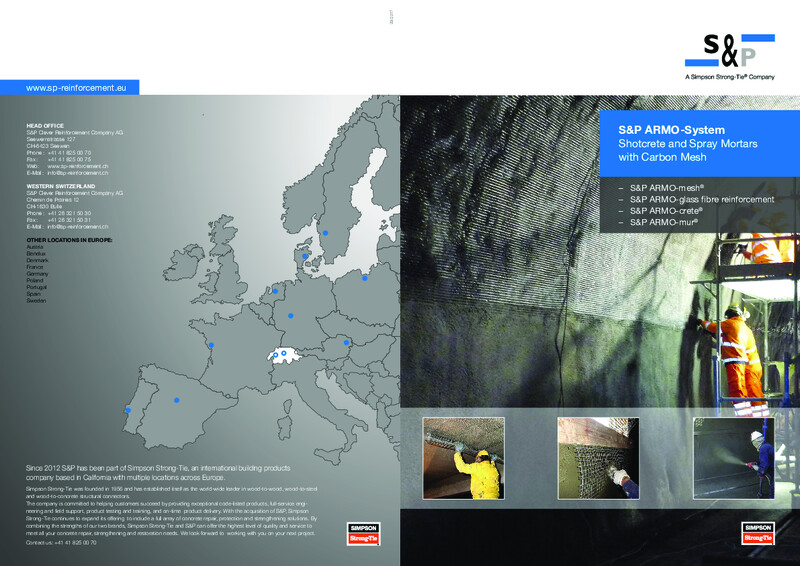This screenshot has height=566, width=800.
Task: Click the 'S&P ARMO-crete' list item
Action: tap(666, 211)
